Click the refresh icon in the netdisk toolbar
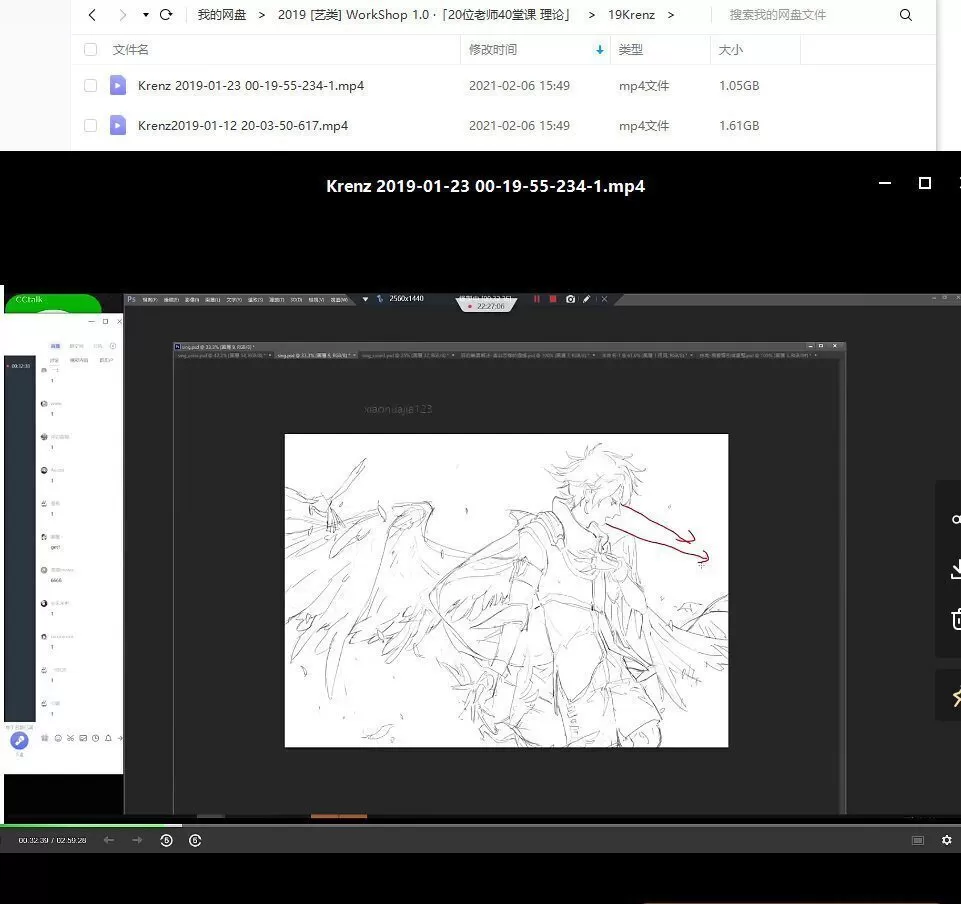Screen dimensions: 961x904 click(x=166, y=15)
